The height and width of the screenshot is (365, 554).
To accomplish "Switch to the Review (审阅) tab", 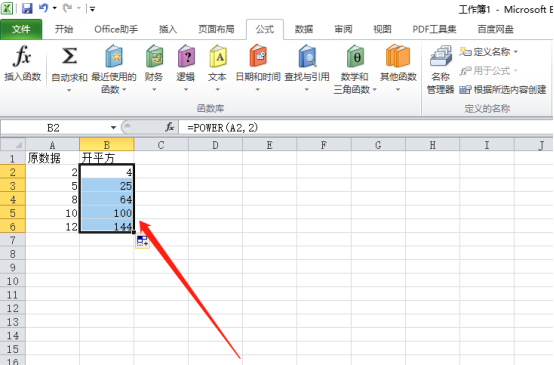I will 343,29.
